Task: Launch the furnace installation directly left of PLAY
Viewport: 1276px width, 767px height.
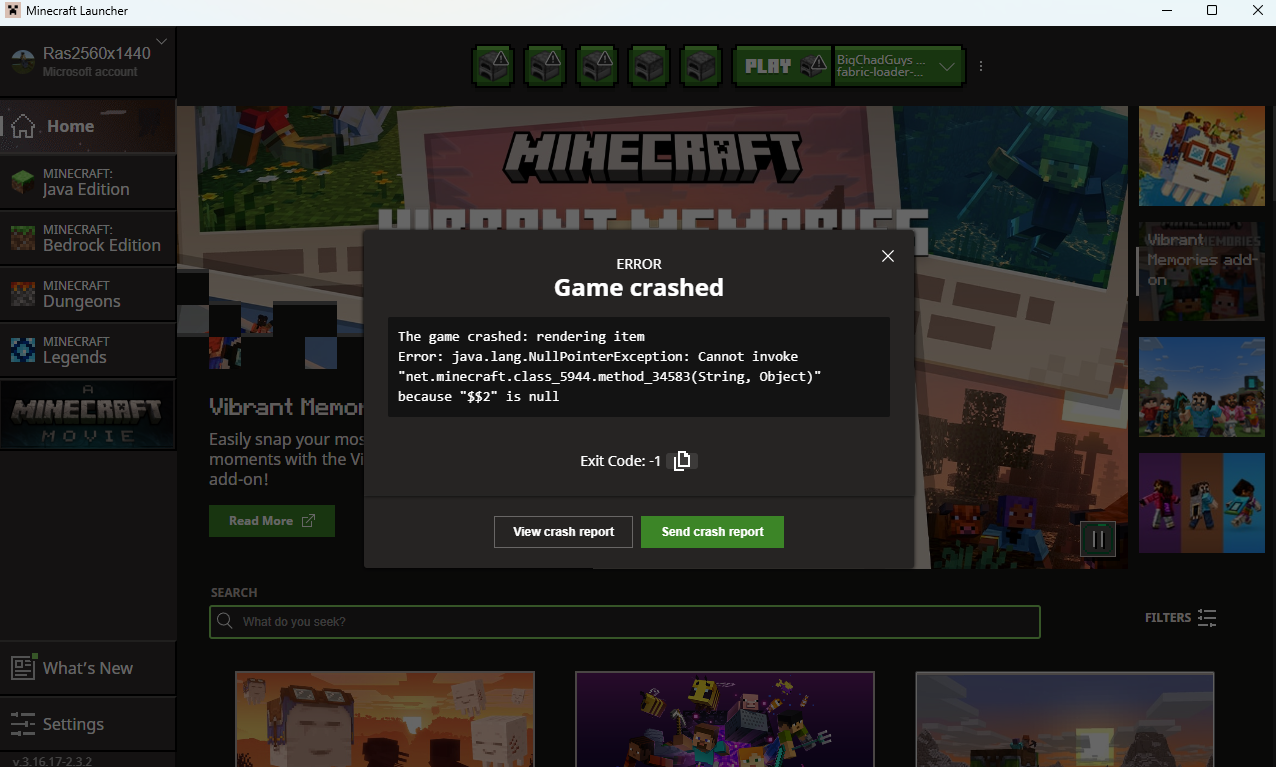Action: pos(701,66)
